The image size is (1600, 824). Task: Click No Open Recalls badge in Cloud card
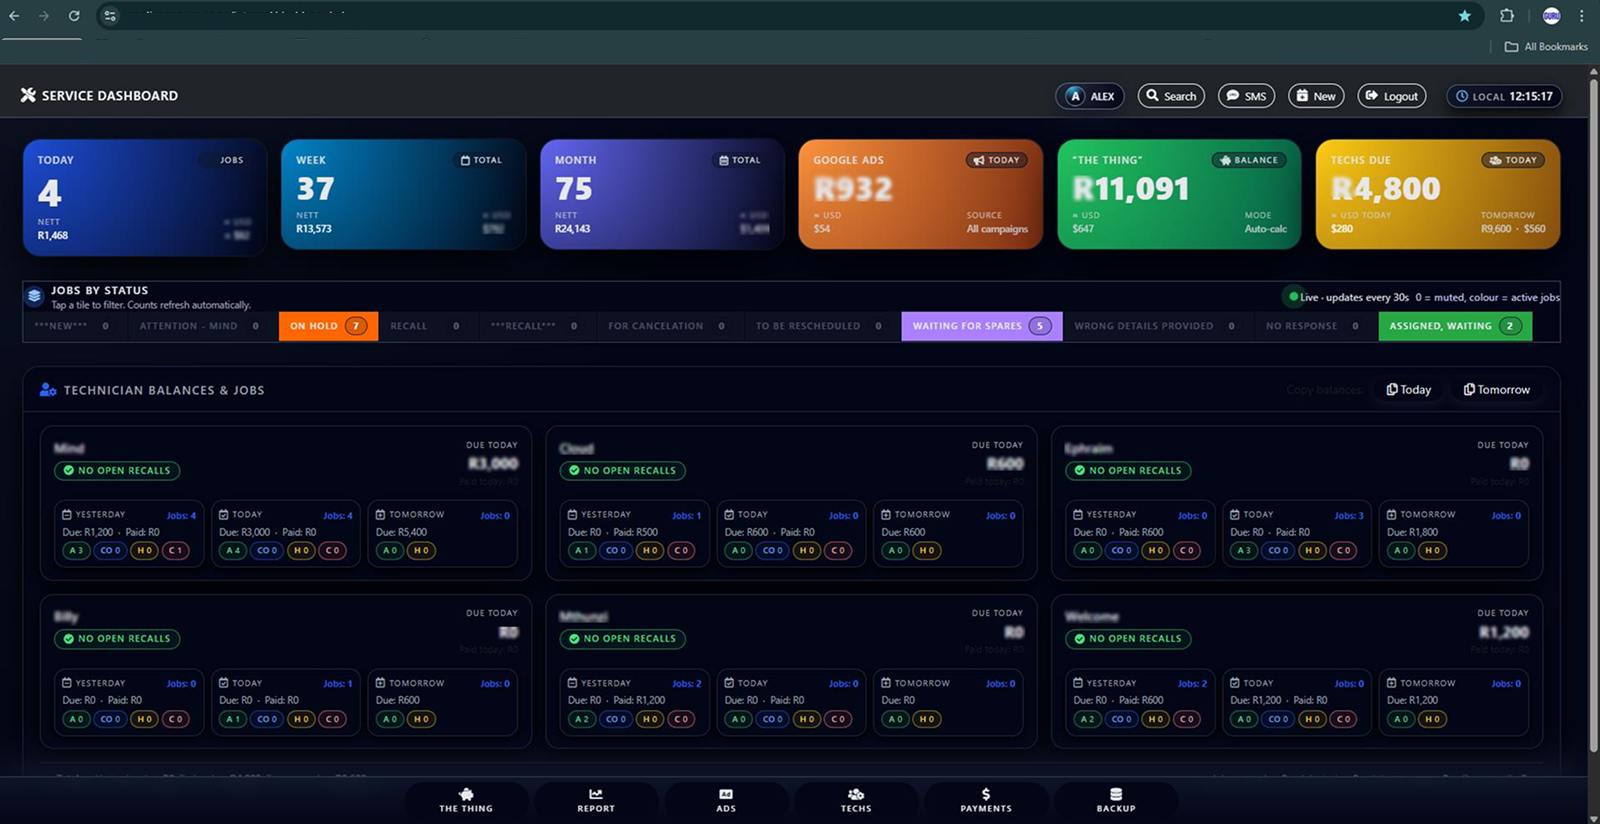(622, 470)
